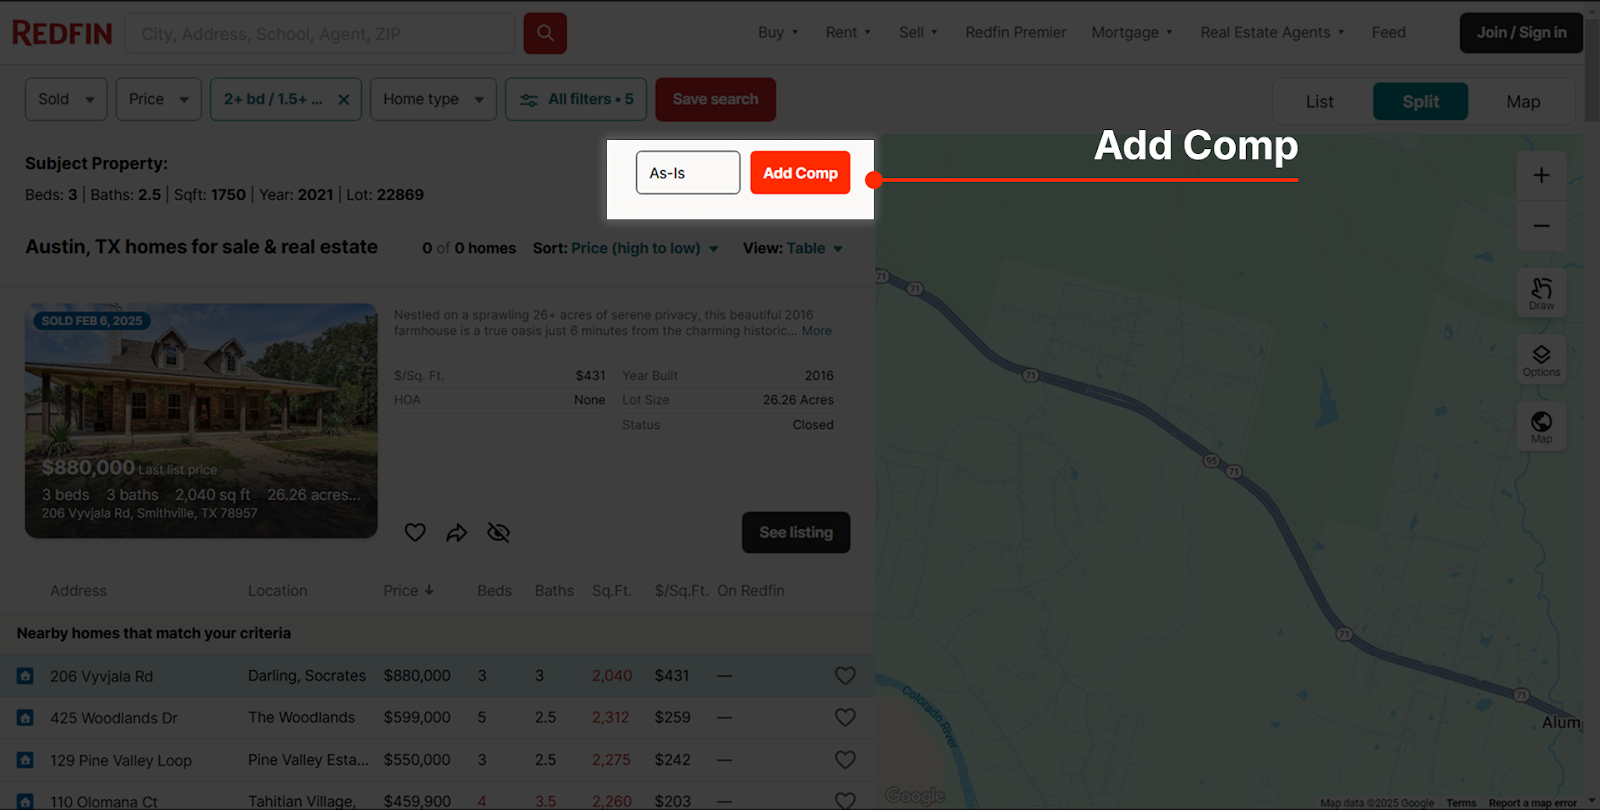The width and height of the screenshot is (1600, 810).
Task: Favorite 425 Woodlands Dr row
Action: pos(845,718)
